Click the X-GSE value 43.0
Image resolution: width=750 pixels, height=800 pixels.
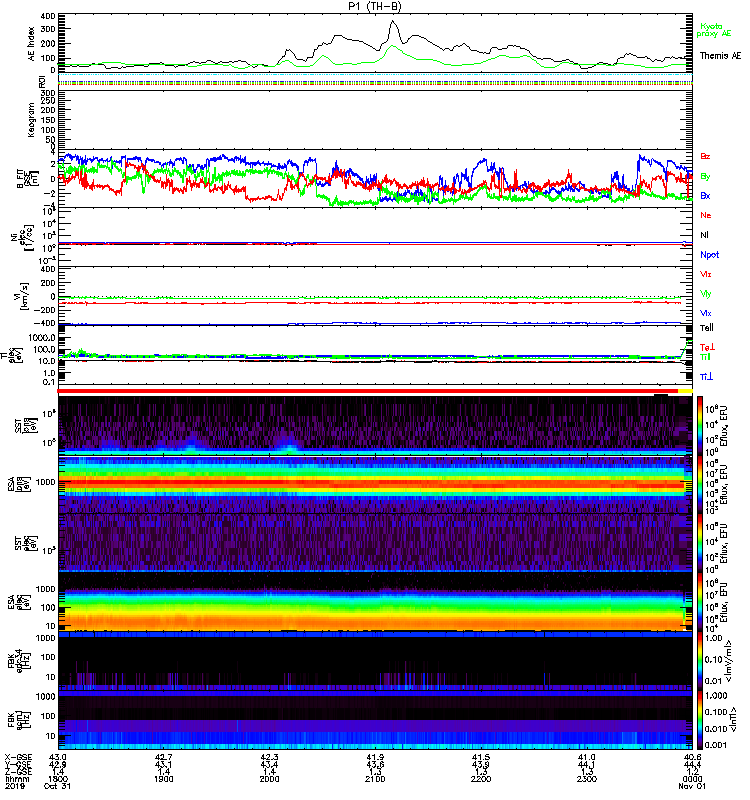click(x=58, y=757)
